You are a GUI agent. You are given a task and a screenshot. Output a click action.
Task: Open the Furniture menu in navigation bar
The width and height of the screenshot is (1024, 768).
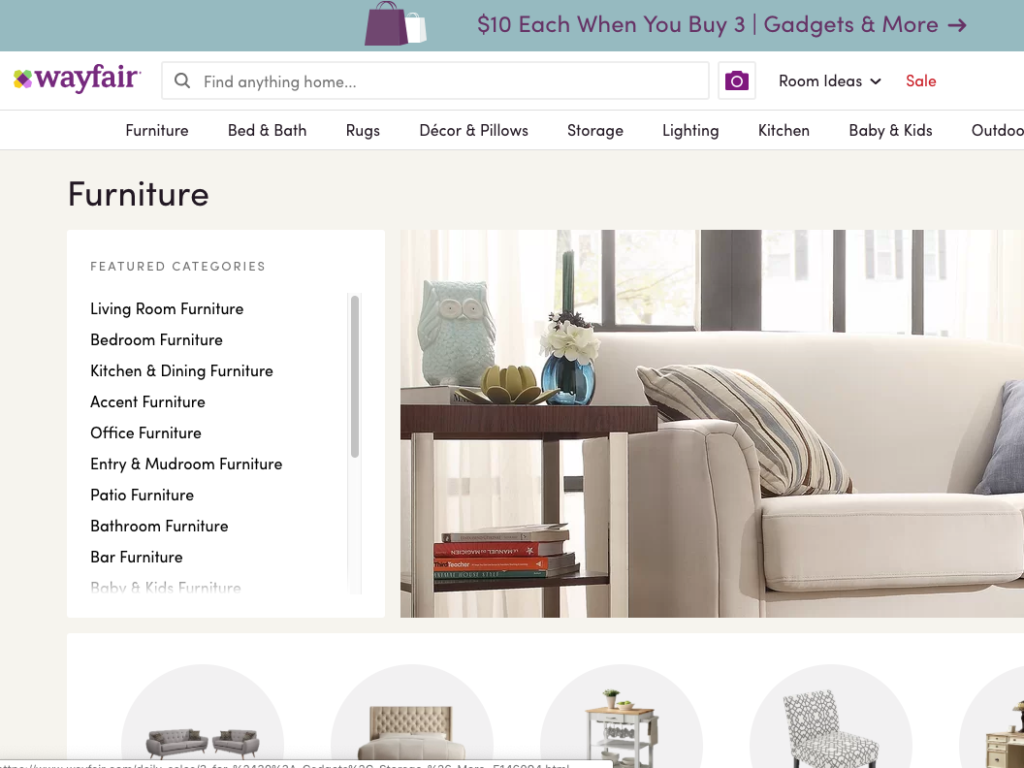tap(157, 131)
